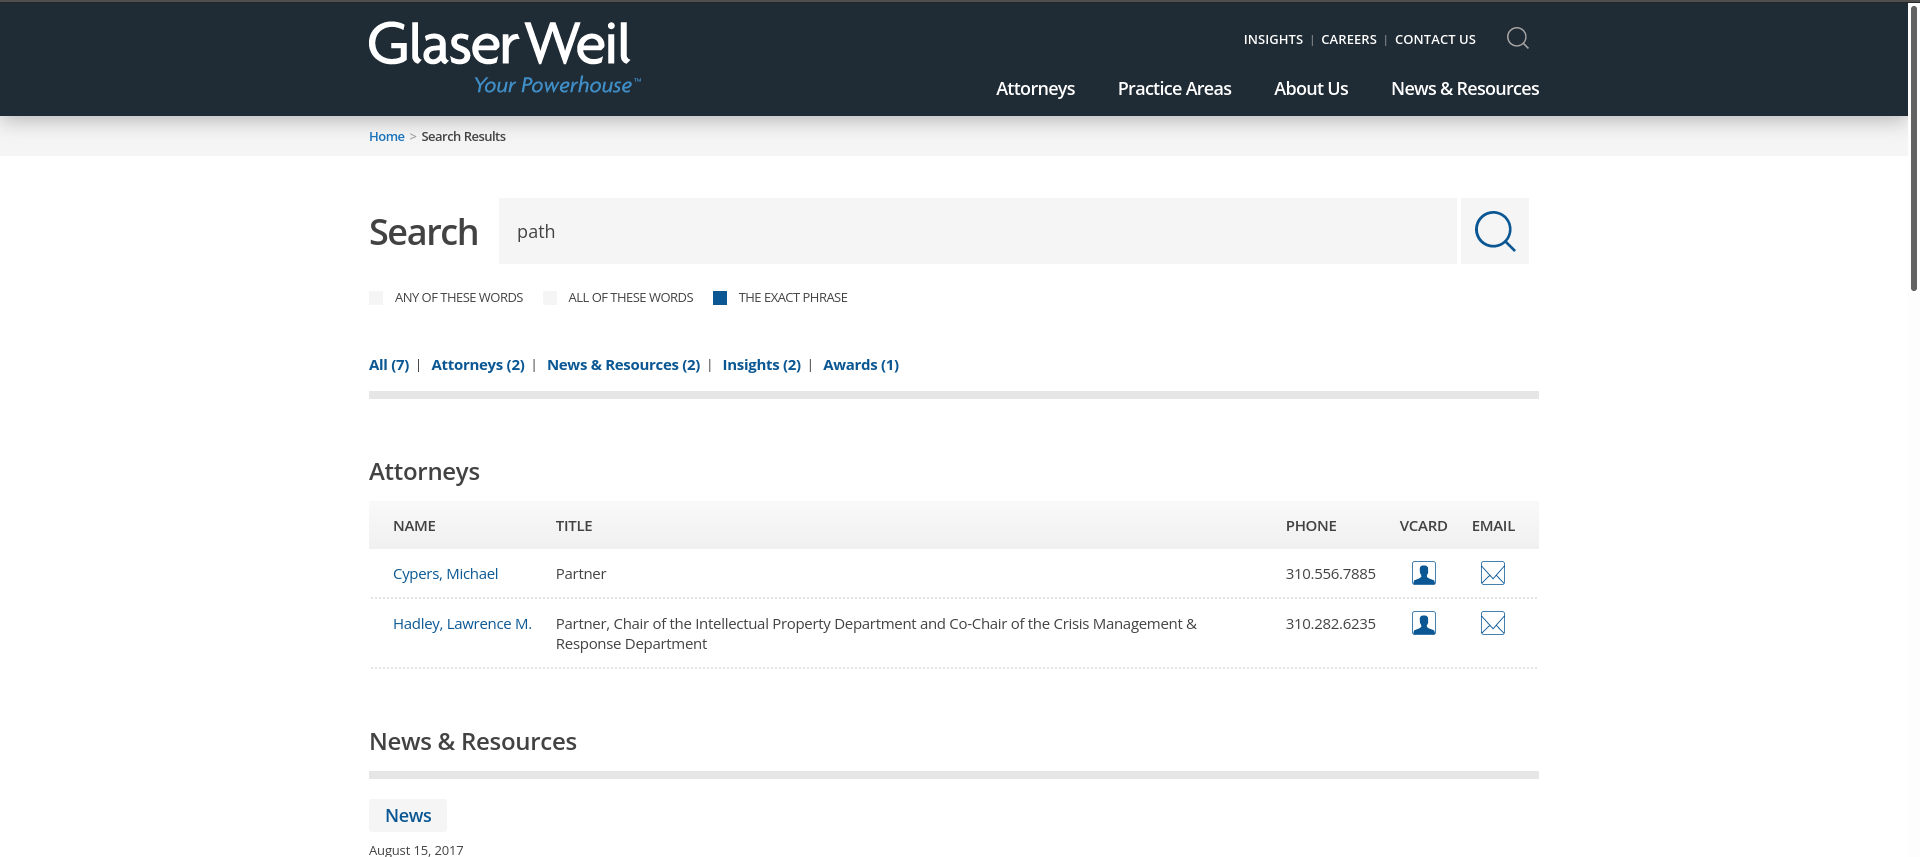Select 'All of these words' option
The height and width of the screenshot is (857, 1920).
[x=550, y=298]
